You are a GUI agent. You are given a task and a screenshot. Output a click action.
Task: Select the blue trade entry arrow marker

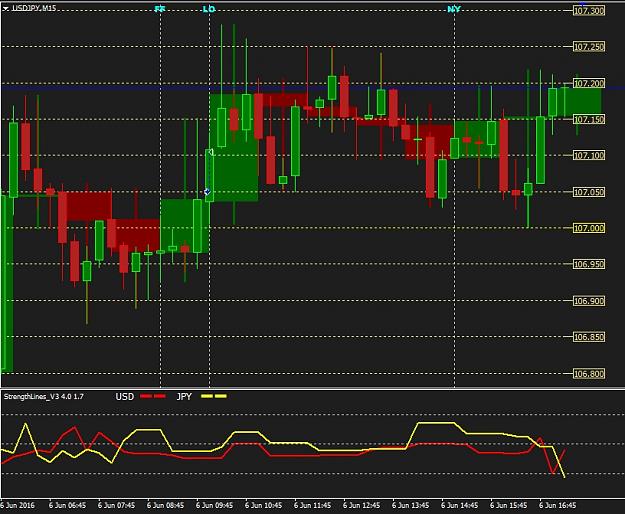[207, 192]
